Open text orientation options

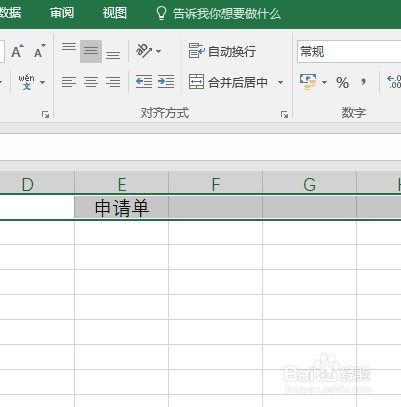[144, 51]
